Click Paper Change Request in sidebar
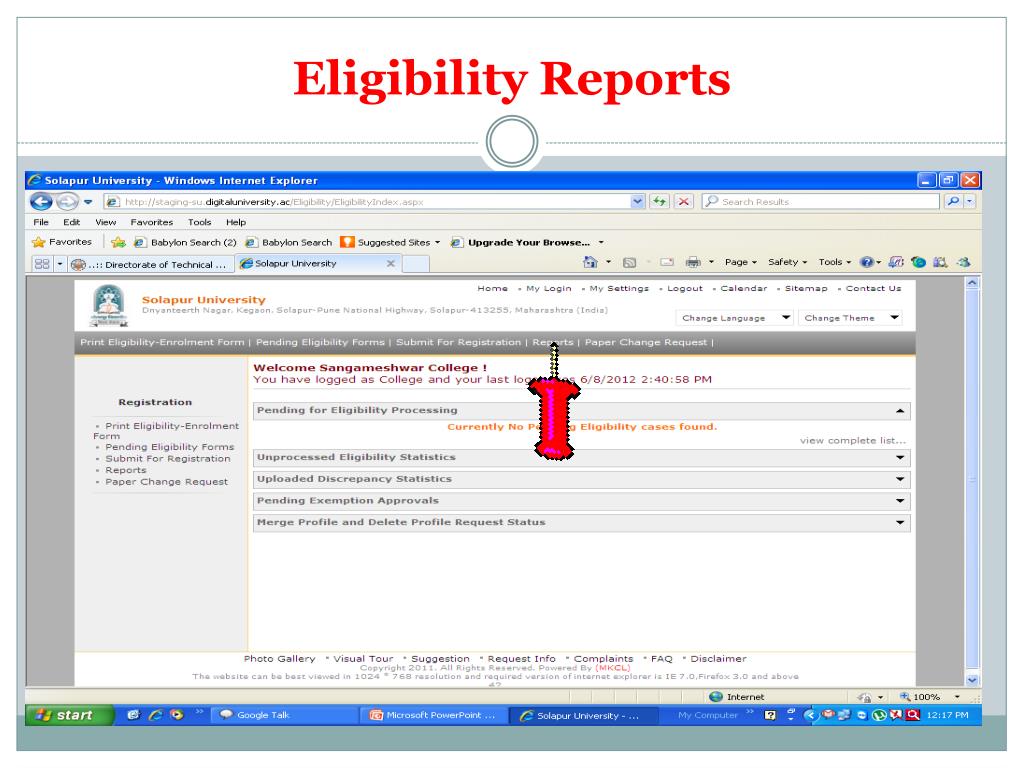Screen dimensions: 1024x768 pos(167,482)
